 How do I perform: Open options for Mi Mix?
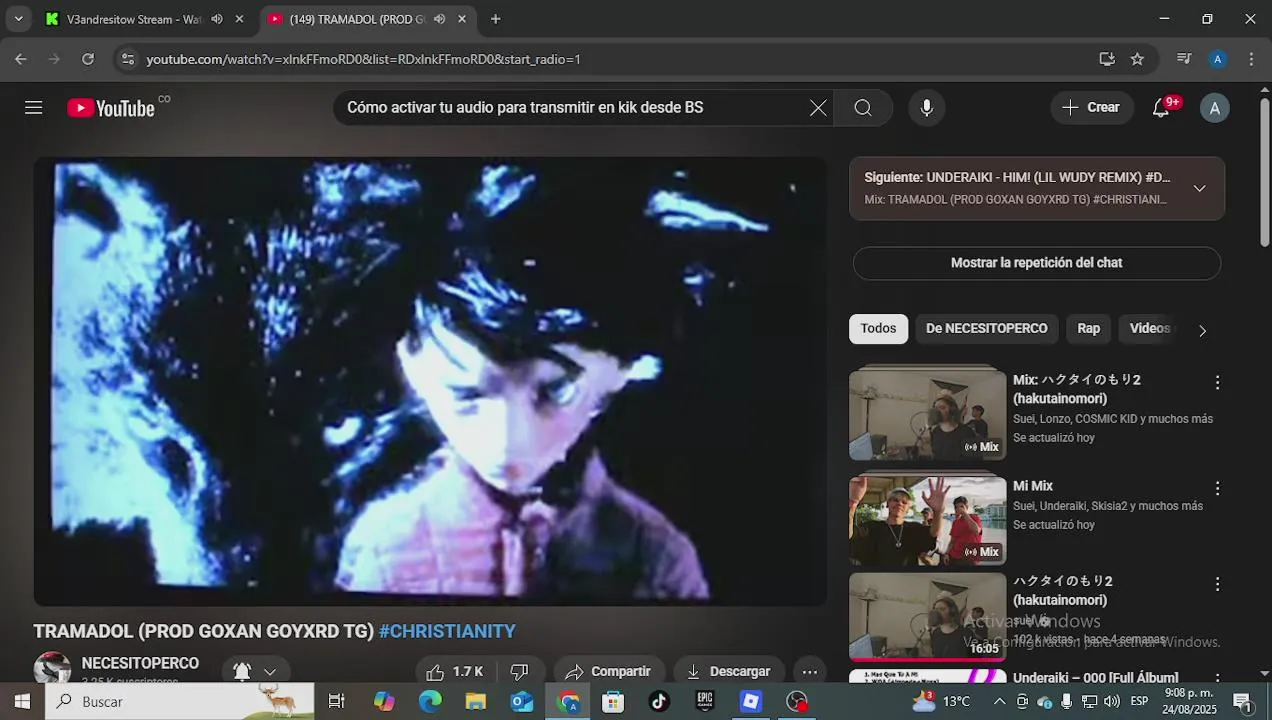pos(1217,488)
